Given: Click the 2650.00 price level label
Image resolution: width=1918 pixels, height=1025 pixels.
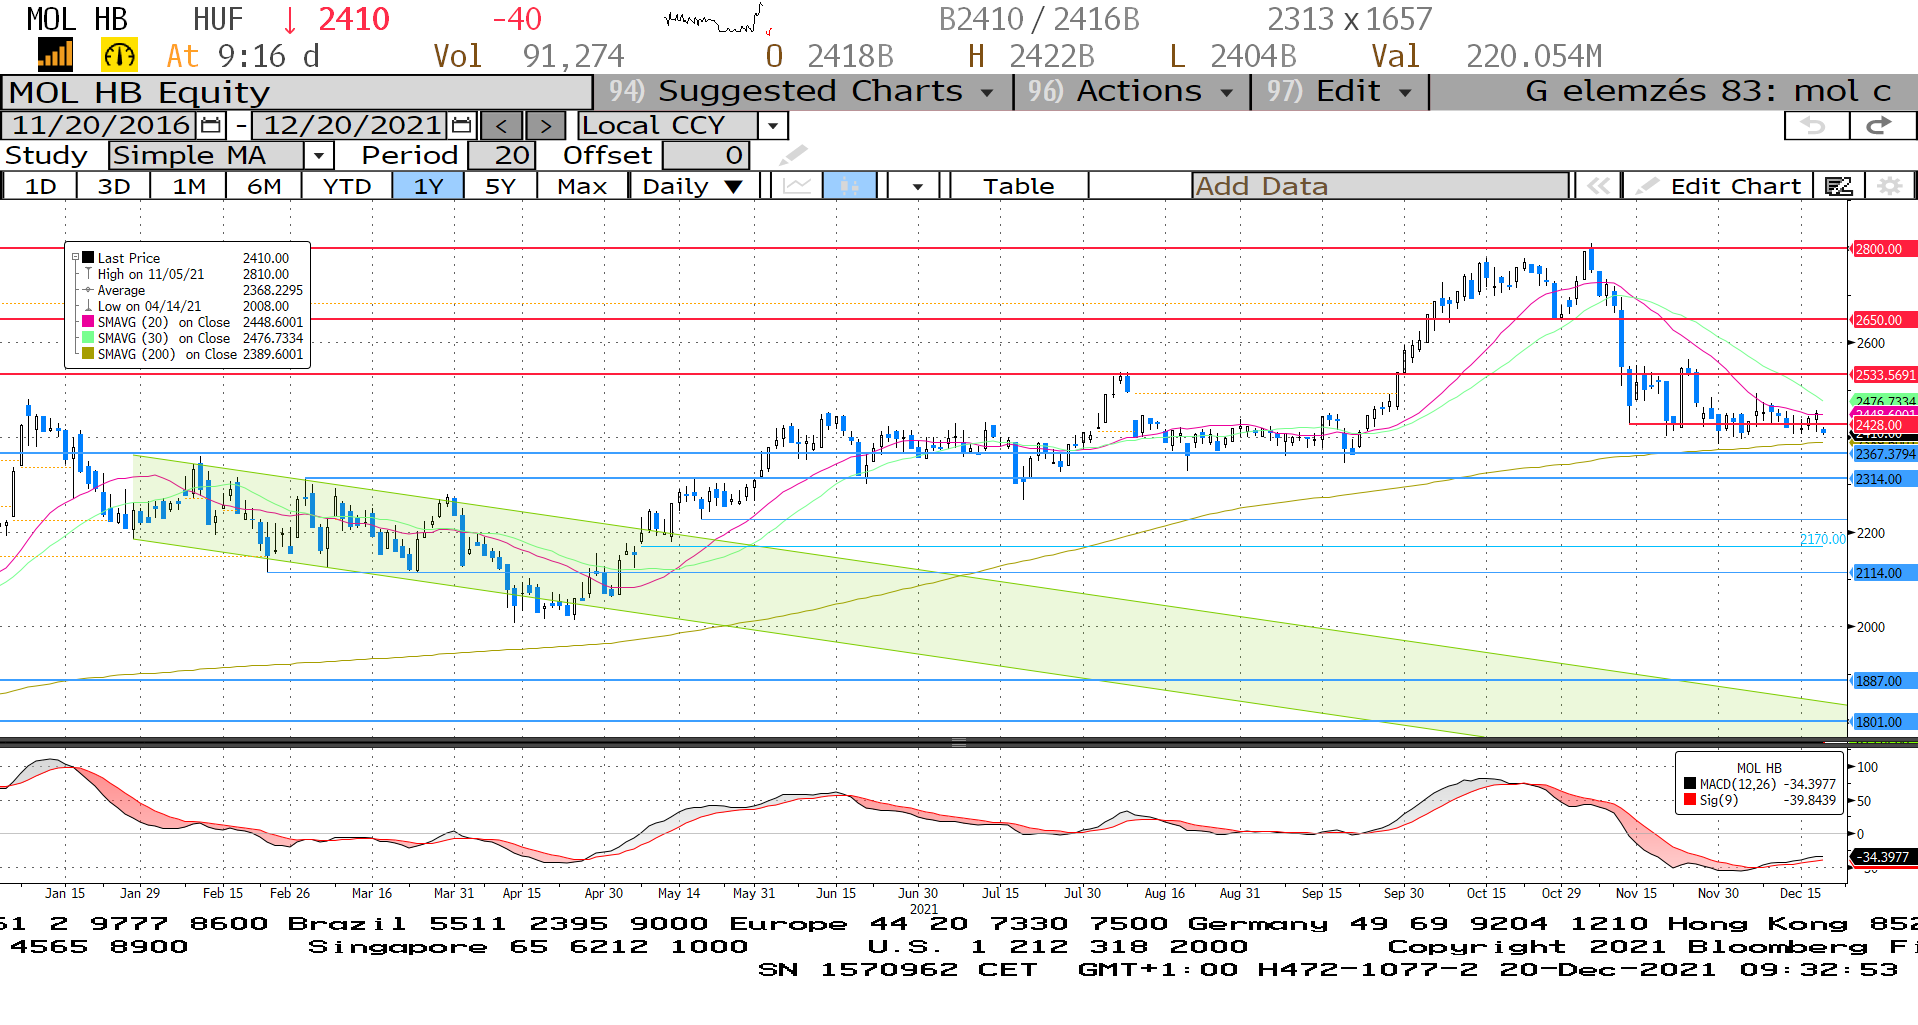Looking at the screenshot, I should [x=1884, y=320].
